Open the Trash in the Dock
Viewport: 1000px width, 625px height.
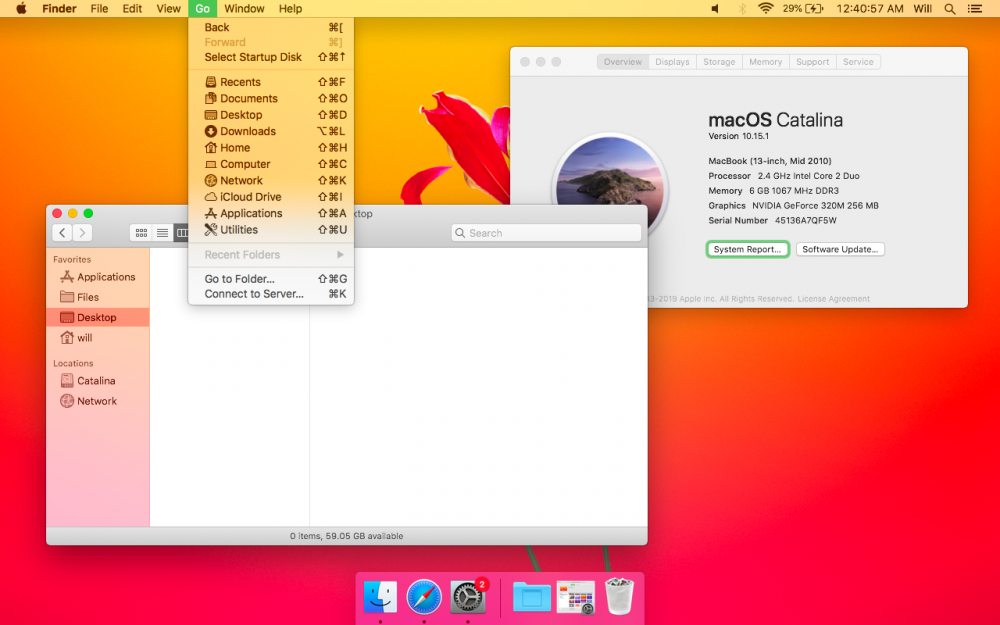(x=619, y=597)
